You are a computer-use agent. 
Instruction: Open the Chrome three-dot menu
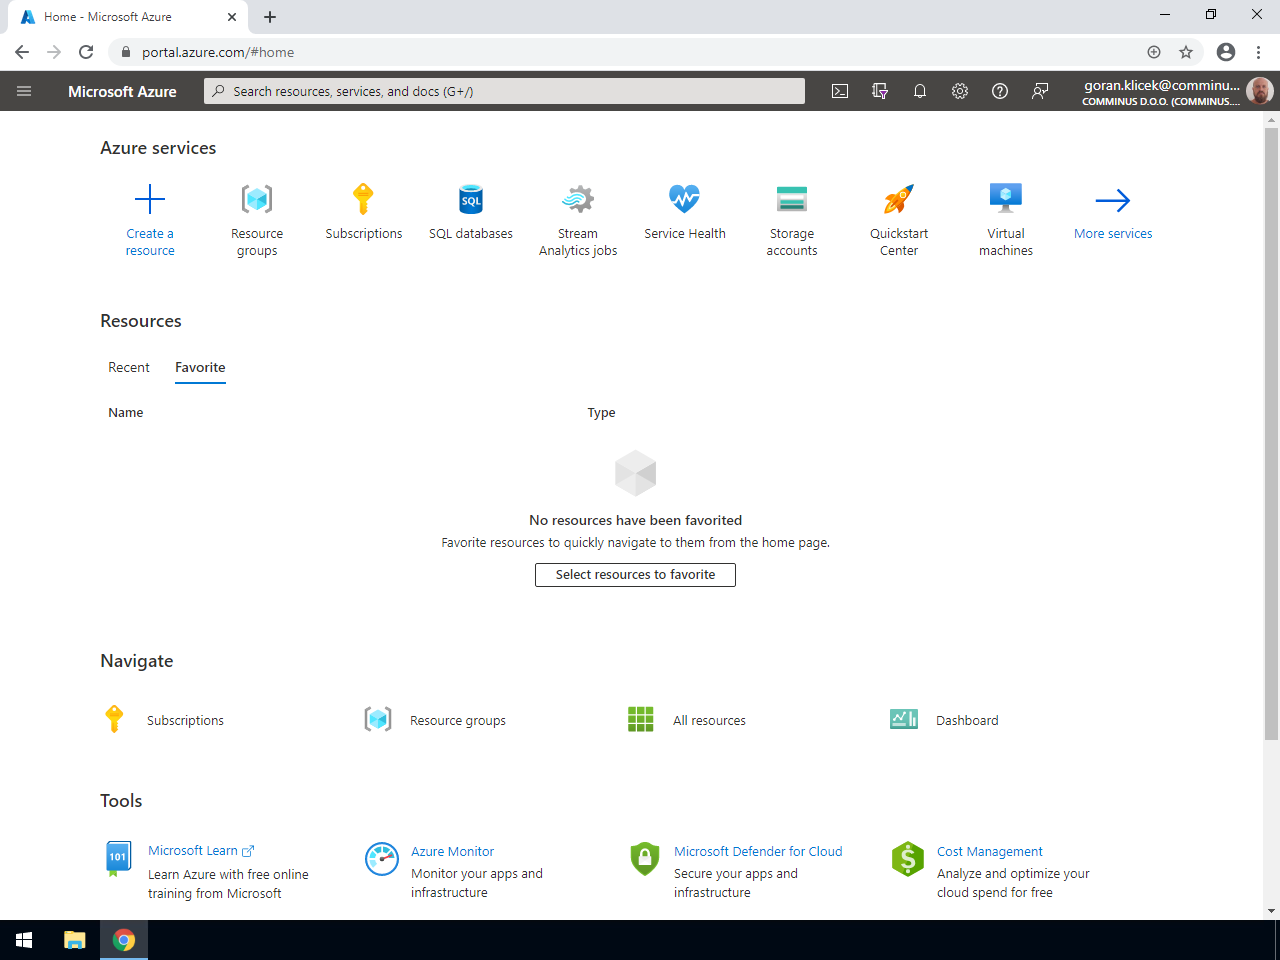click(x=1259, y=52)
